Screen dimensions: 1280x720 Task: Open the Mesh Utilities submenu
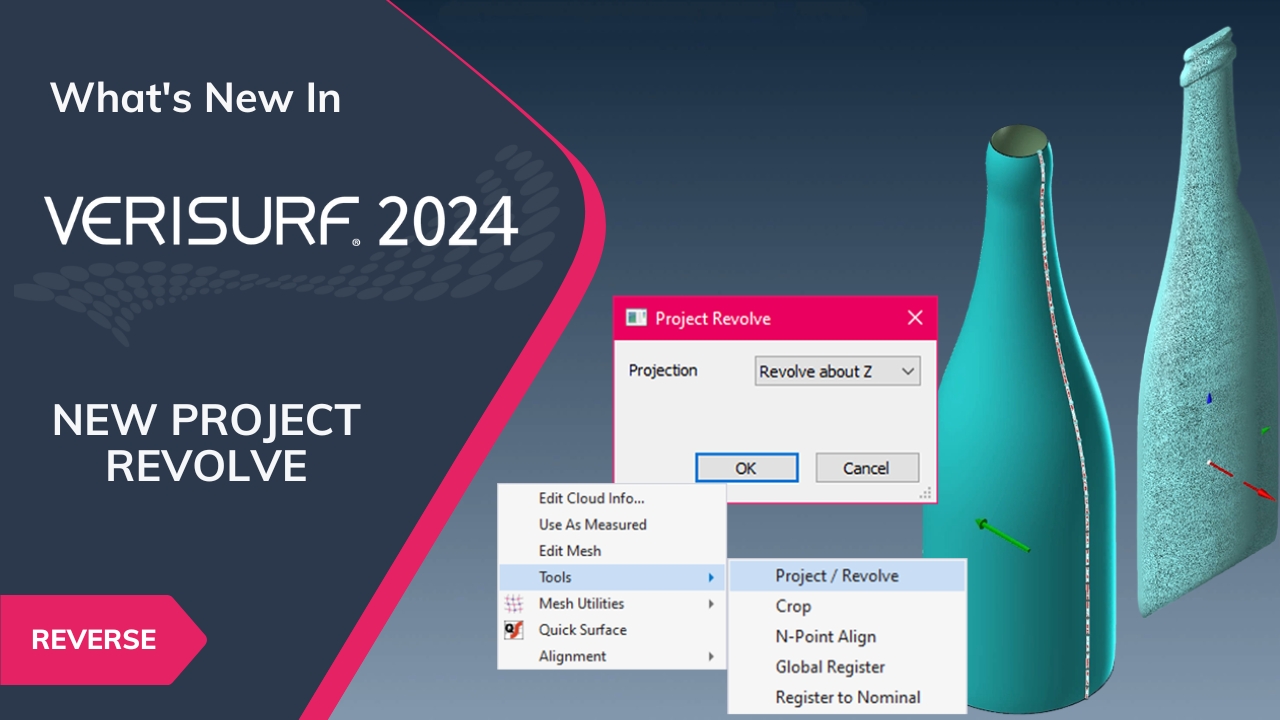[611, 603]
